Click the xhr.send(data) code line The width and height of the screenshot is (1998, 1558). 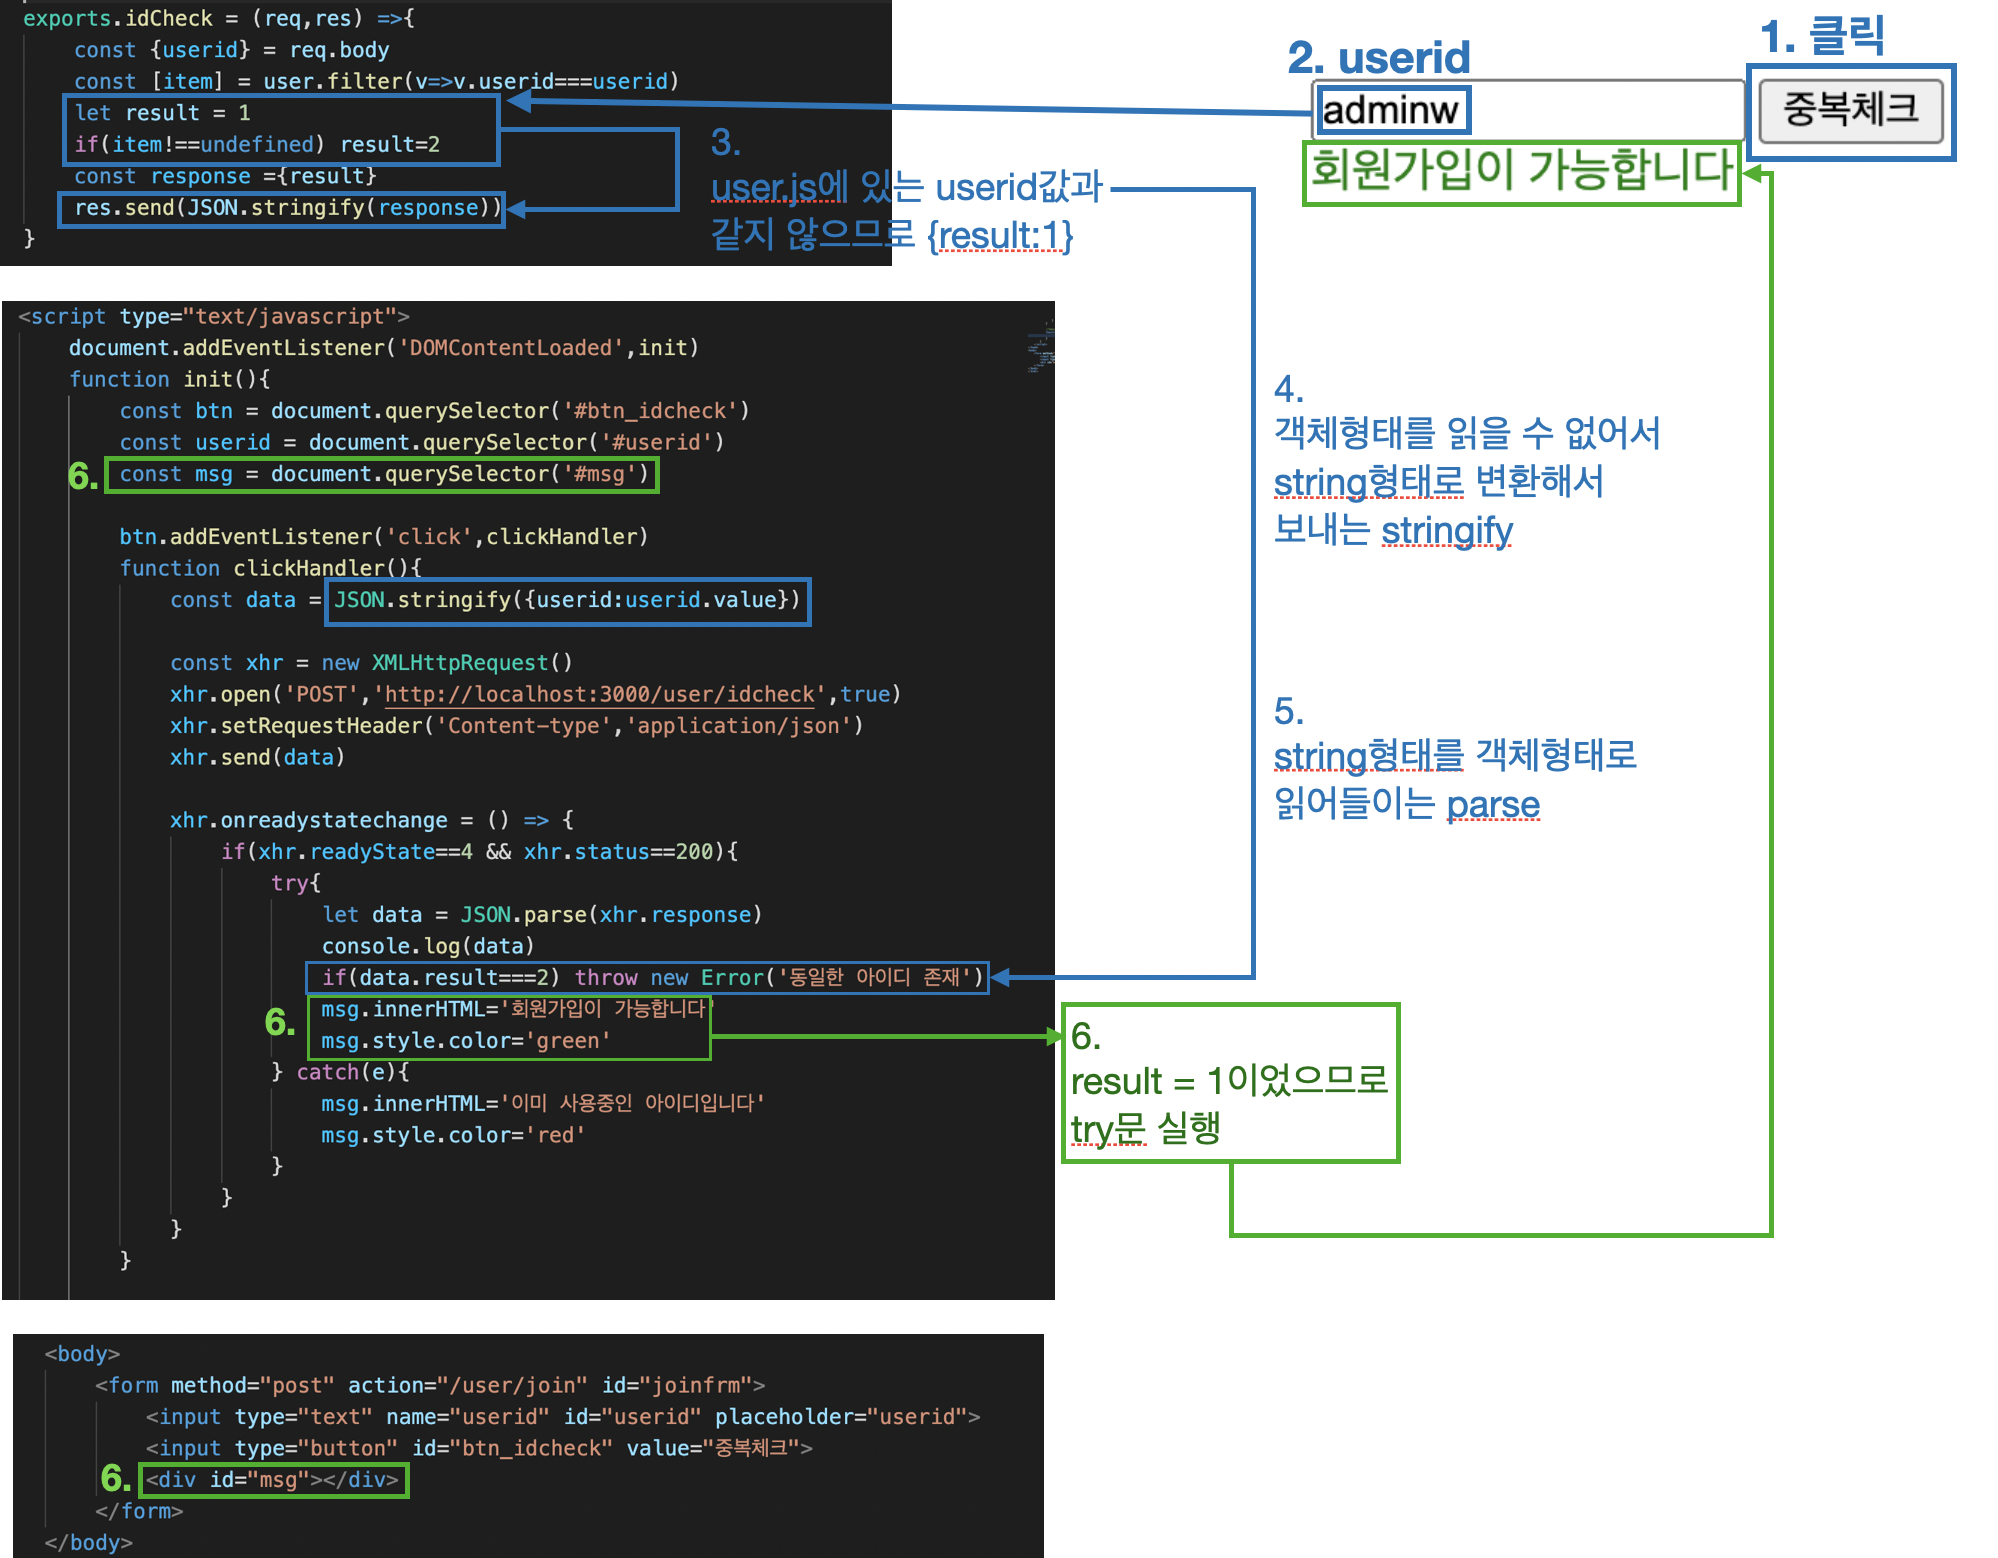(257, 757)
